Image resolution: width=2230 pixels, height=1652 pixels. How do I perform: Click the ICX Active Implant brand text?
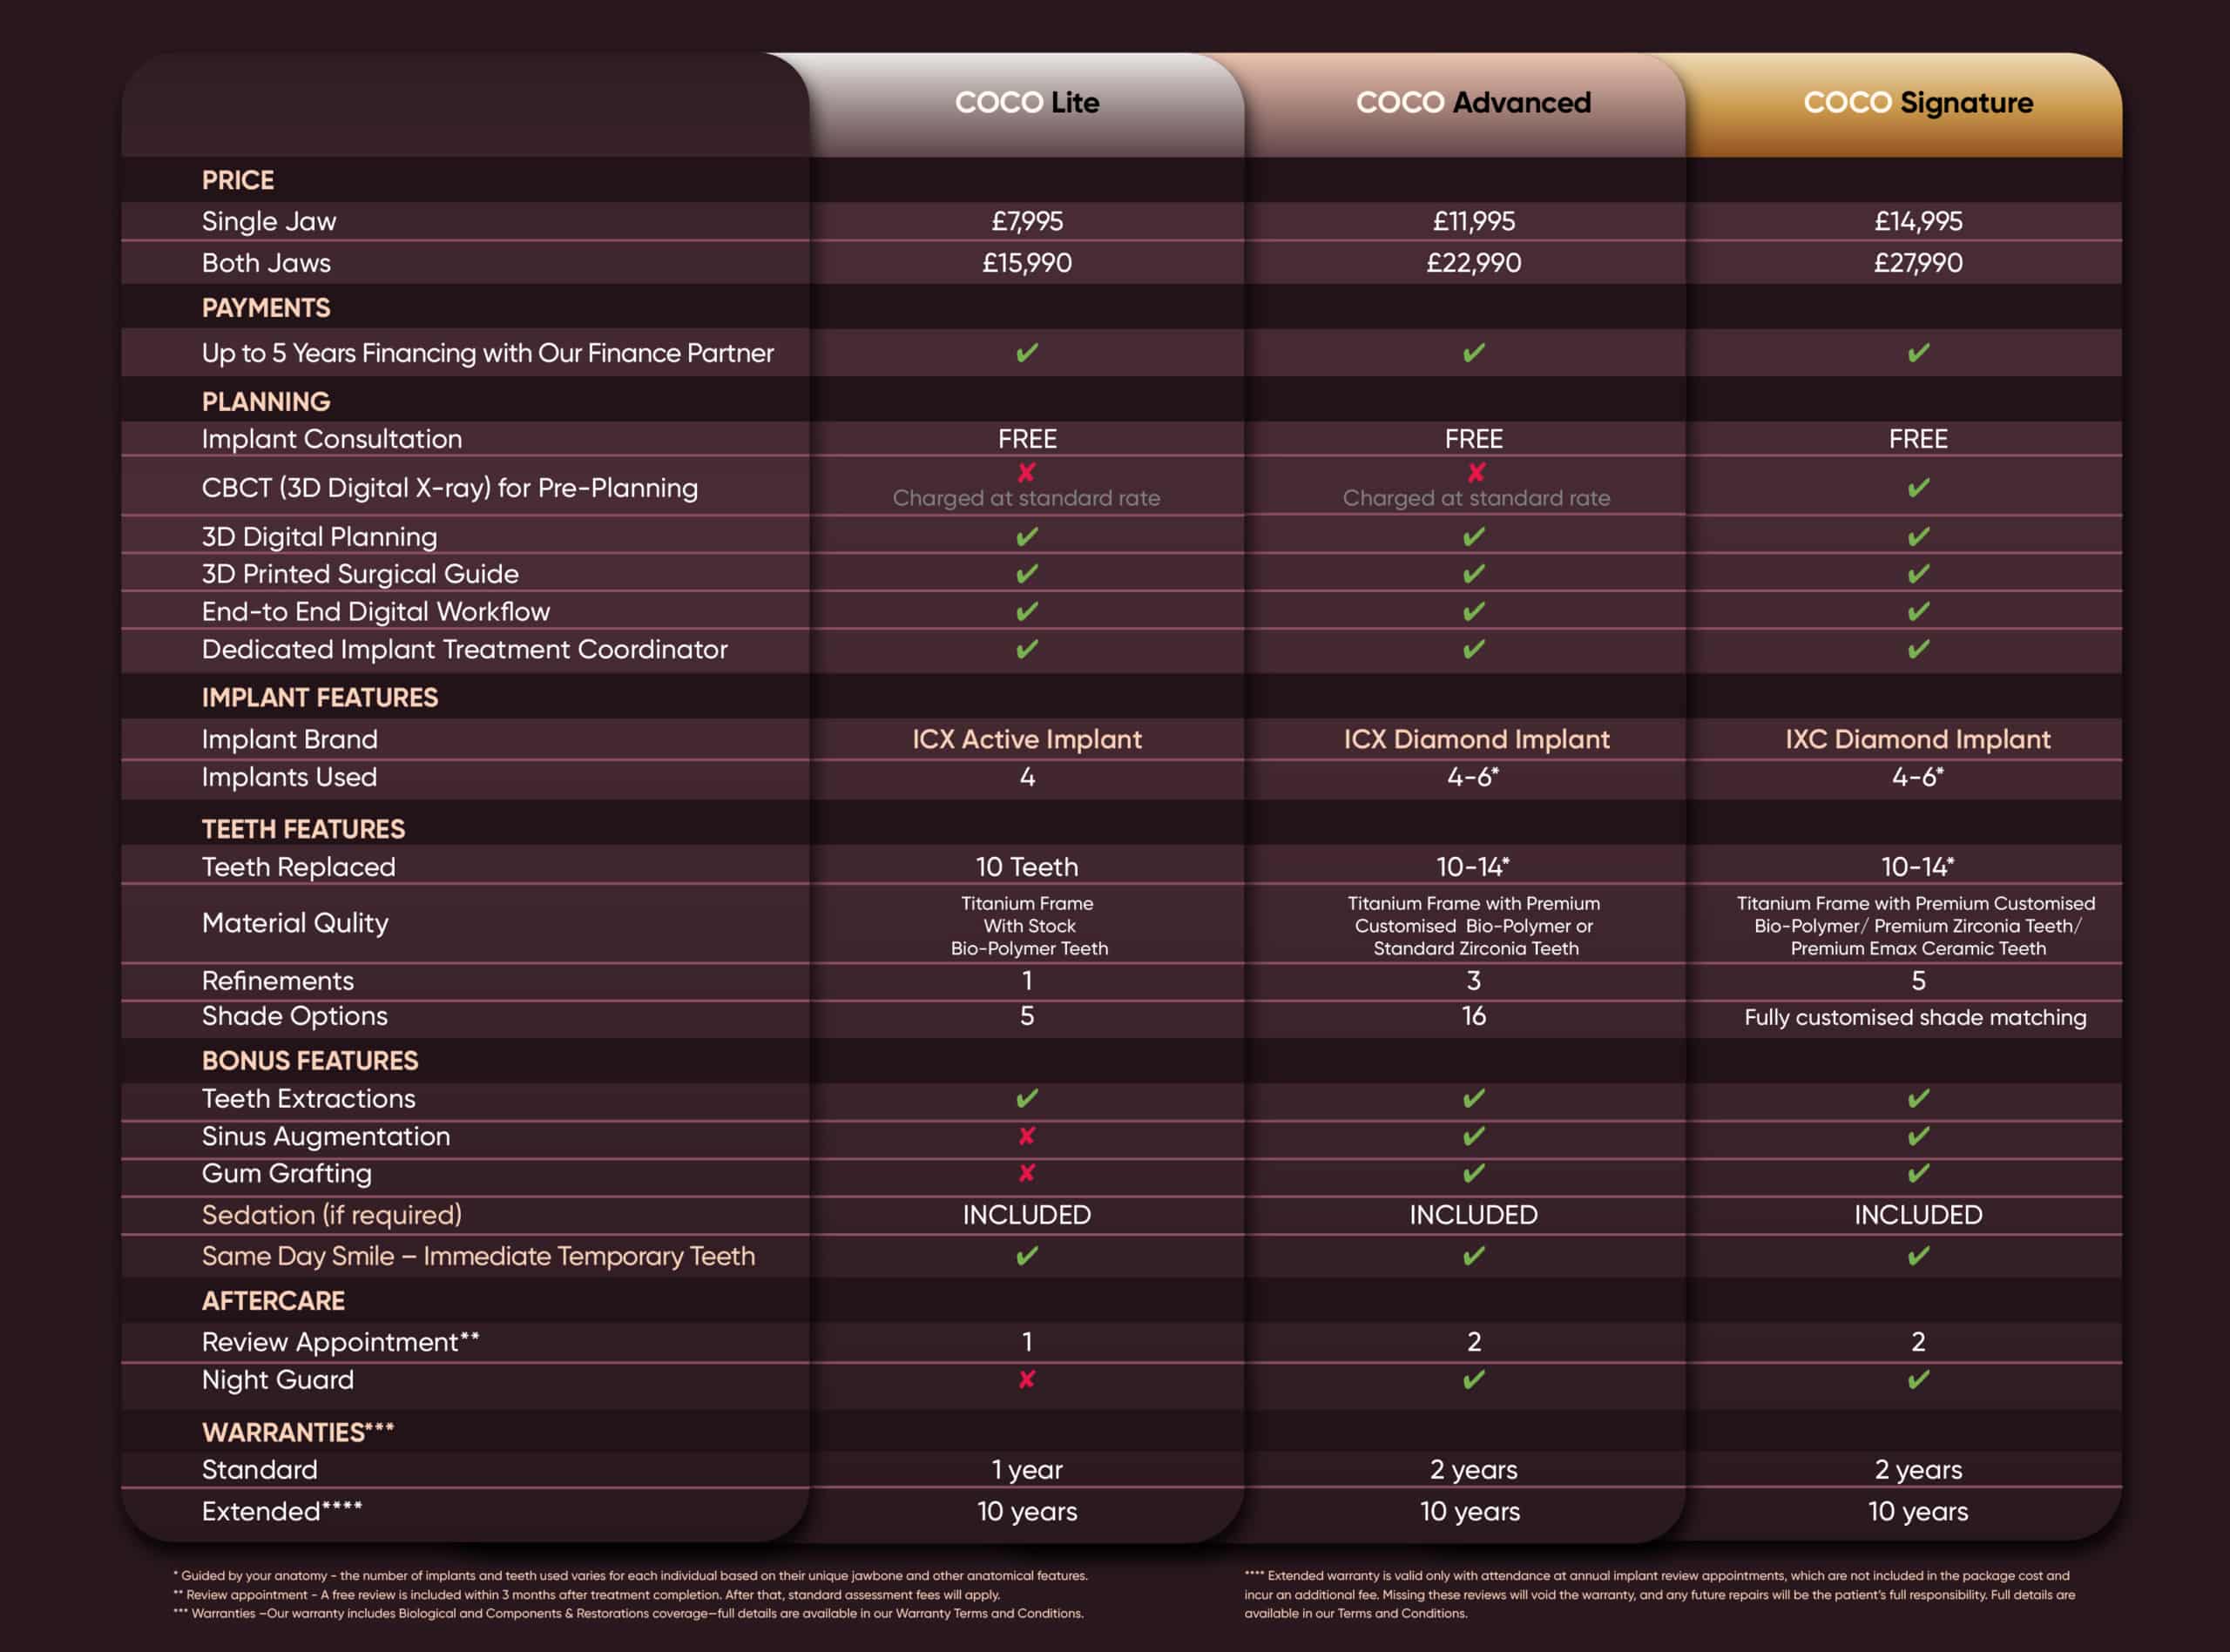tap(1026, 739)
